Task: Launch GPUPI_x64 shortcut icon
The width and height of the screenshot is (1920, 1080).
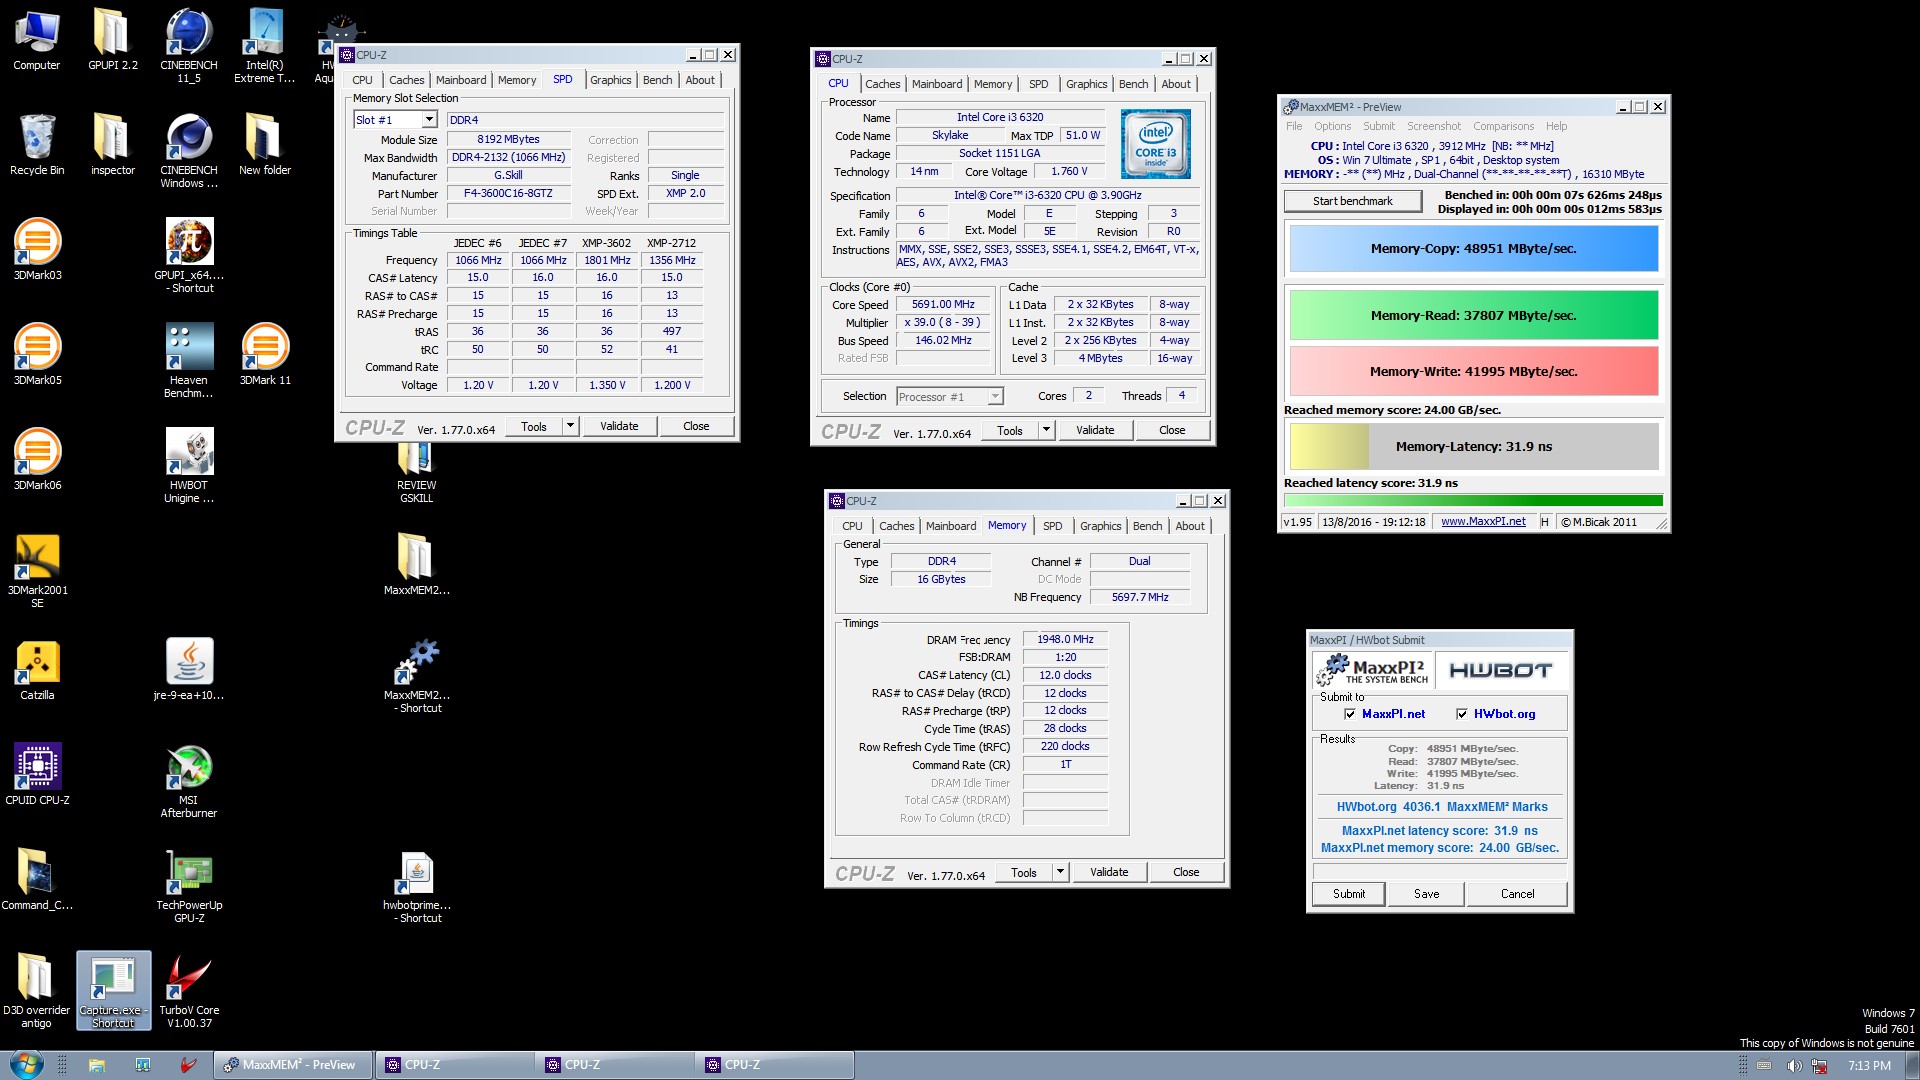Action: [x=189, y=256]
